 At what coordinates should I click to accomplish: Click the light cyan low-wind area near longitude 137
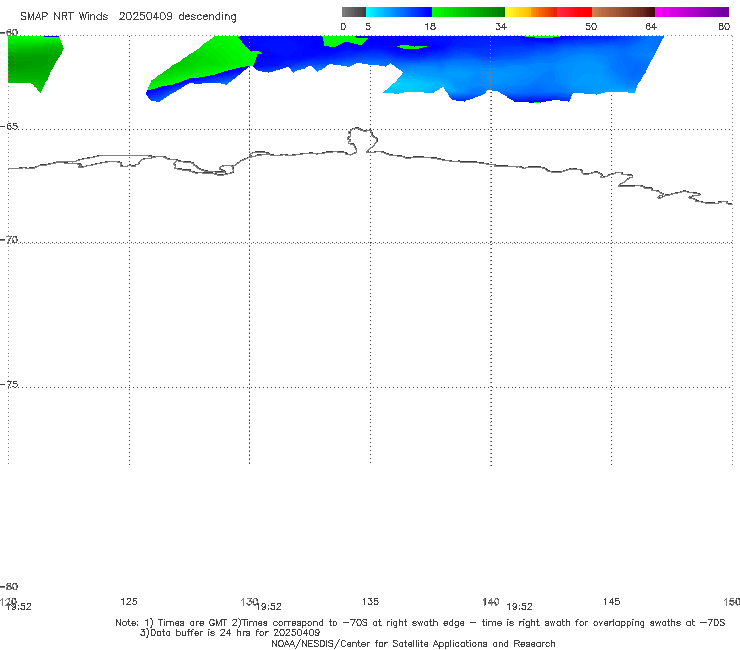click(x=415, y=83)
